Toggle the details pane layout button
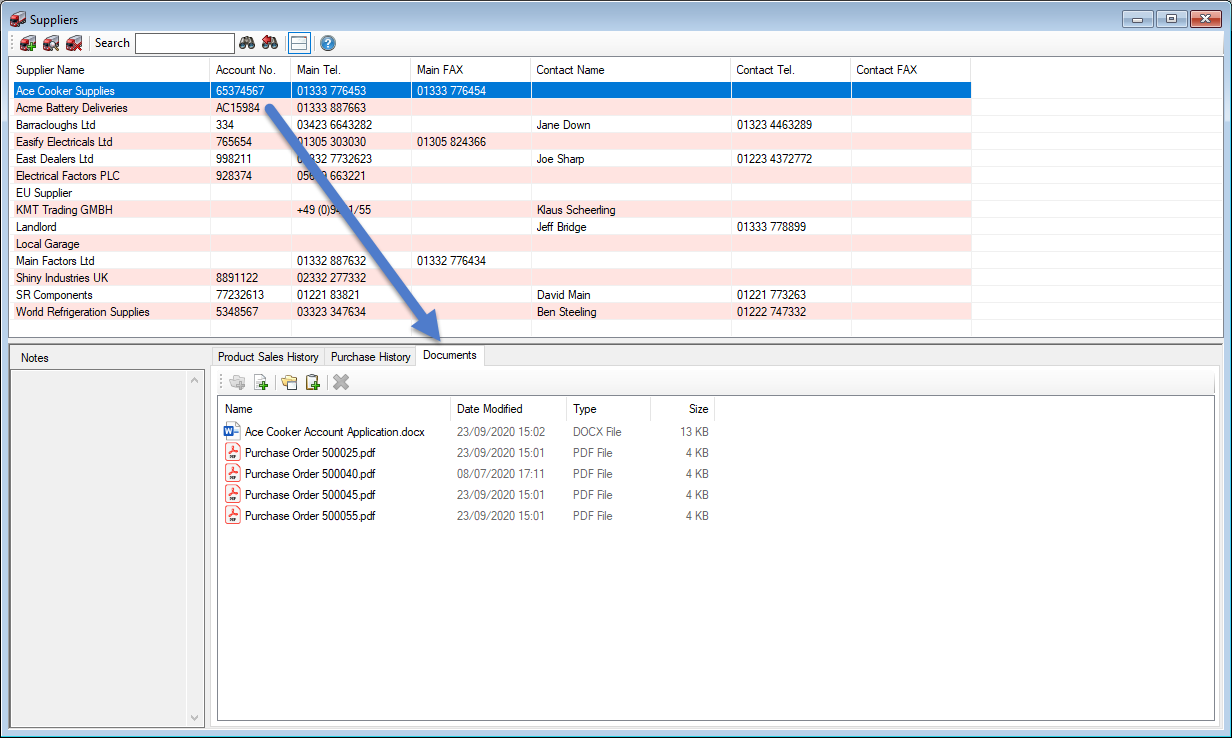The height and width of the screenshot is (738, 1232). (298, 43)
